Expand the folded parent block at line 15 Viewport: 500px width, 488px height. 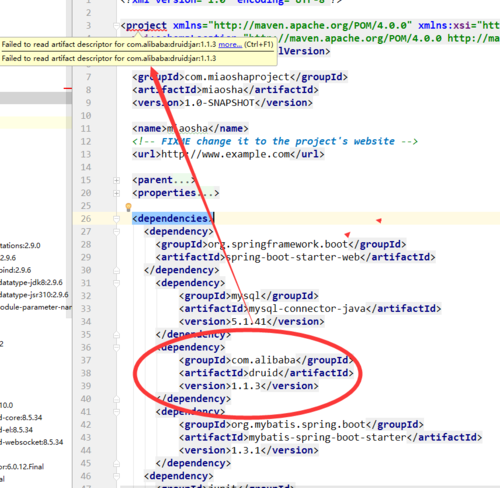[x=116, y=180]
